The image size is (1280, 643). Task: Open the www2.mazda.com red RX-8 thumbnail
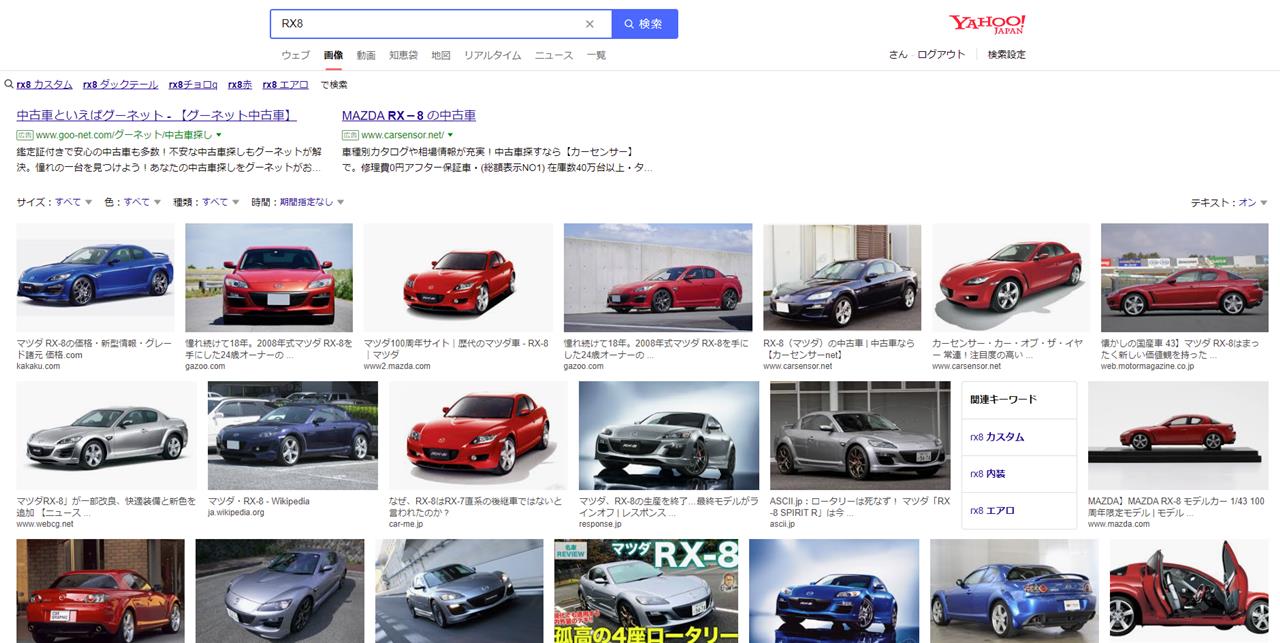[458, 277]
